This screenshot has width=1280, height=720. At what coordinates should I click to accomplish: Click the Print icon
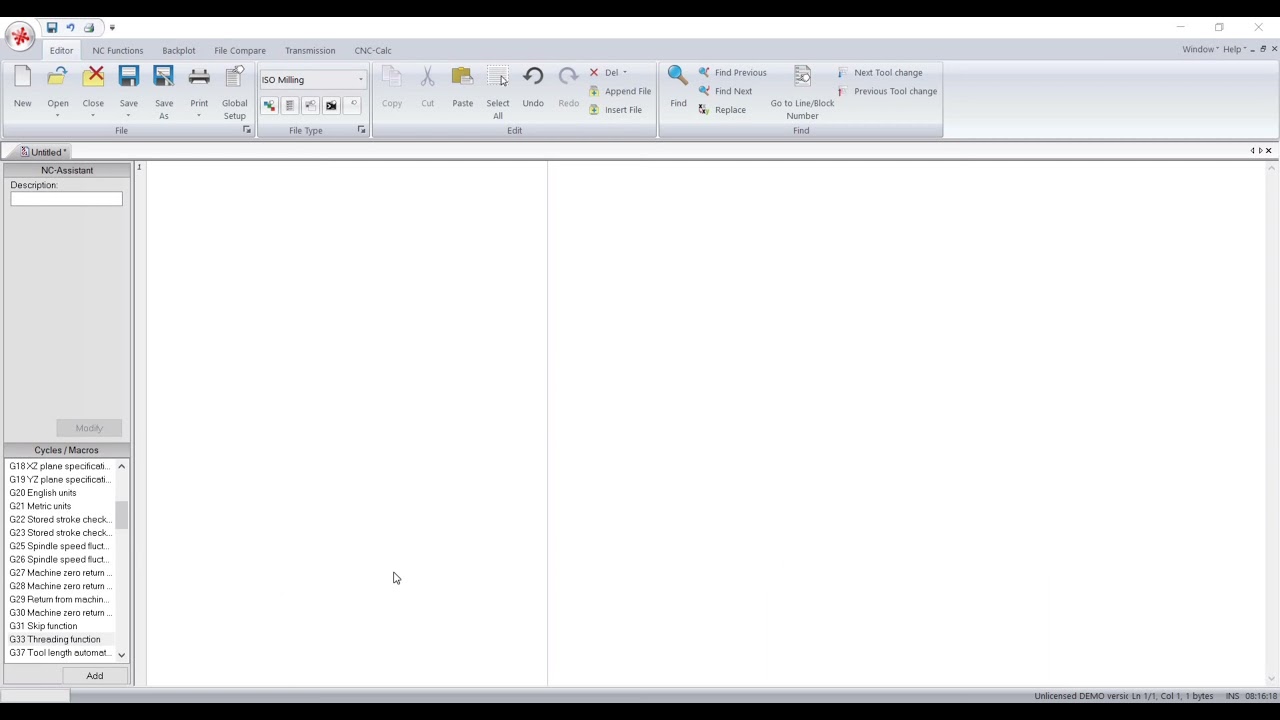[x=199, y=77]
